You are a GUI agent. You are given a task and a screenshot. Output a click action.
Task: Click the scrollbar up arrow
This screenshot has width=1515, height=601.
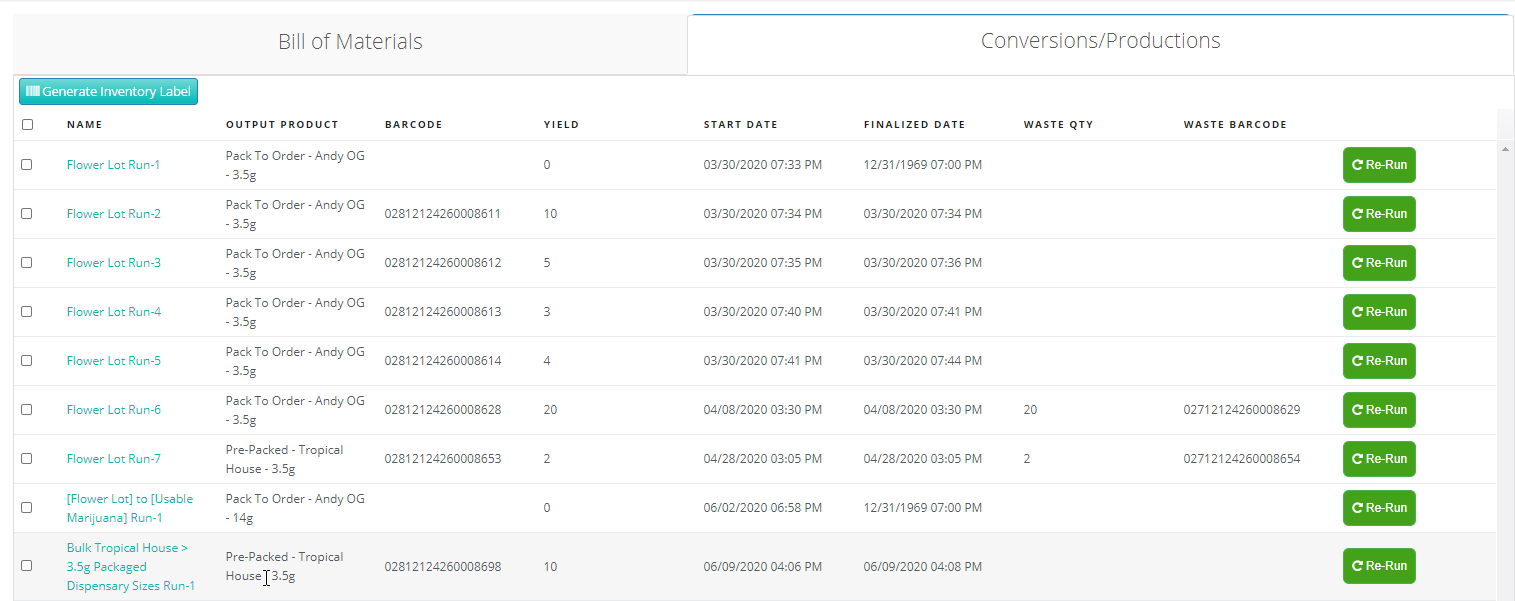coord(1506,149)
